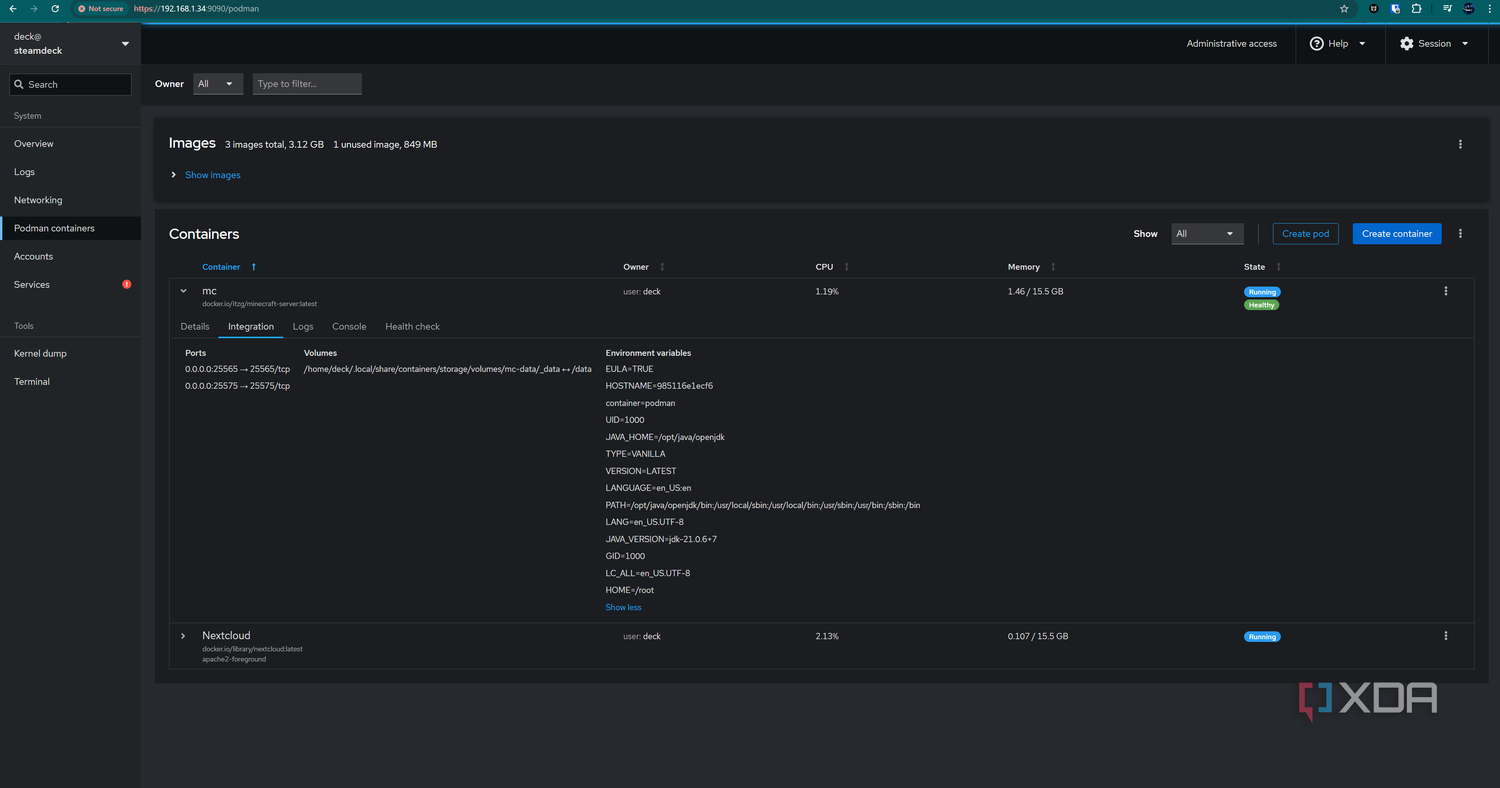Open Terminal under Tools
Viewport: 1500px width, 788px height.
click(70, 381)
